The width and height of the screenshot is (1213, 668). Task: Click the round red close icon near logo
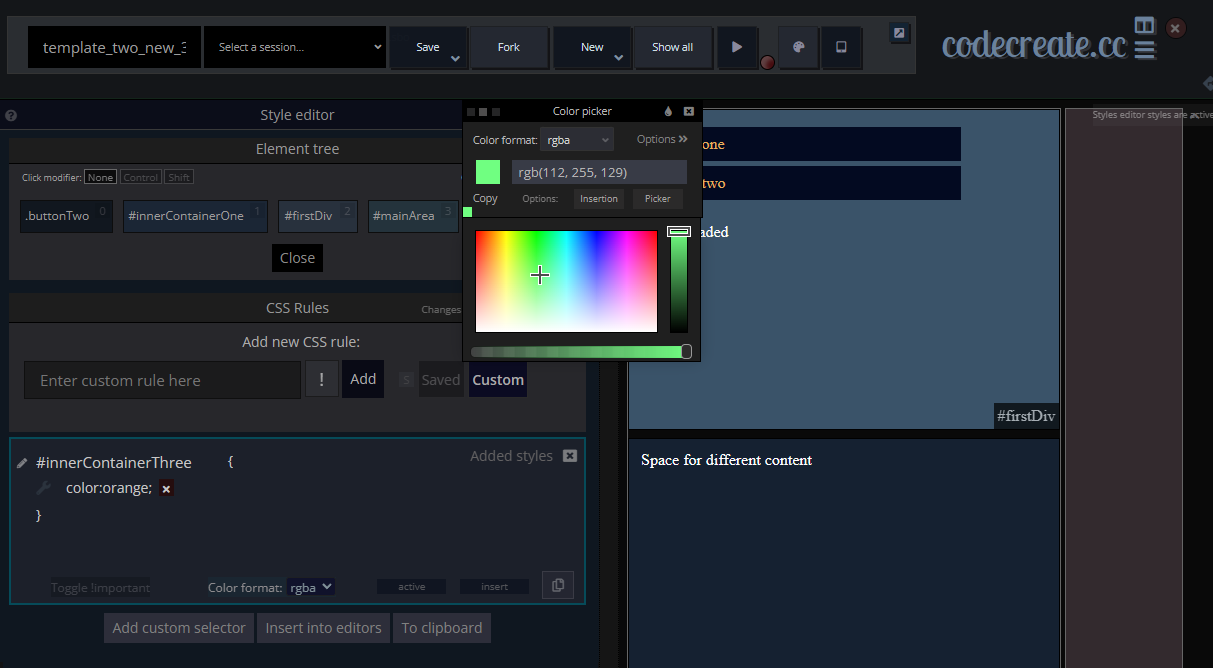[x=1176, y=28]
